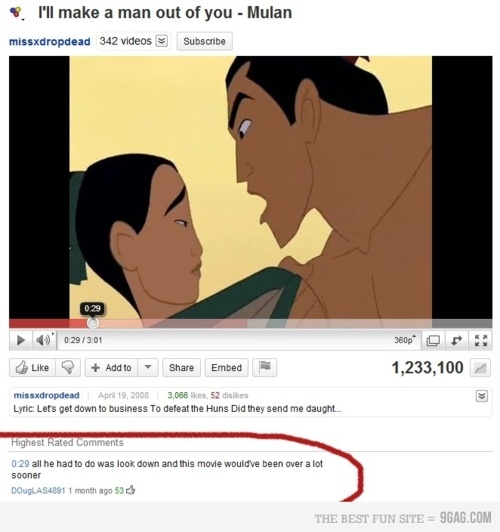Expand the 342 videos dropdown

click(x=161, y=41)
